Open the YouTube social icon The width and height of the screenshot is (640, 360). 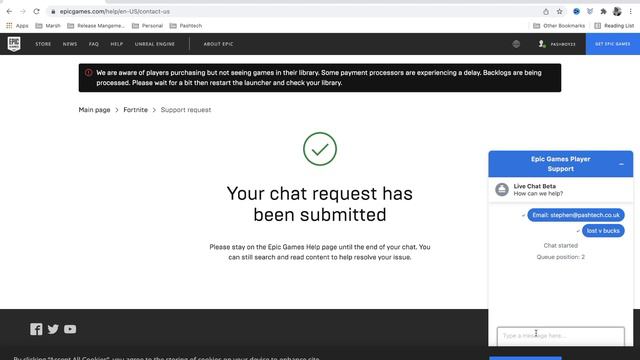click(x=70, y=329)
